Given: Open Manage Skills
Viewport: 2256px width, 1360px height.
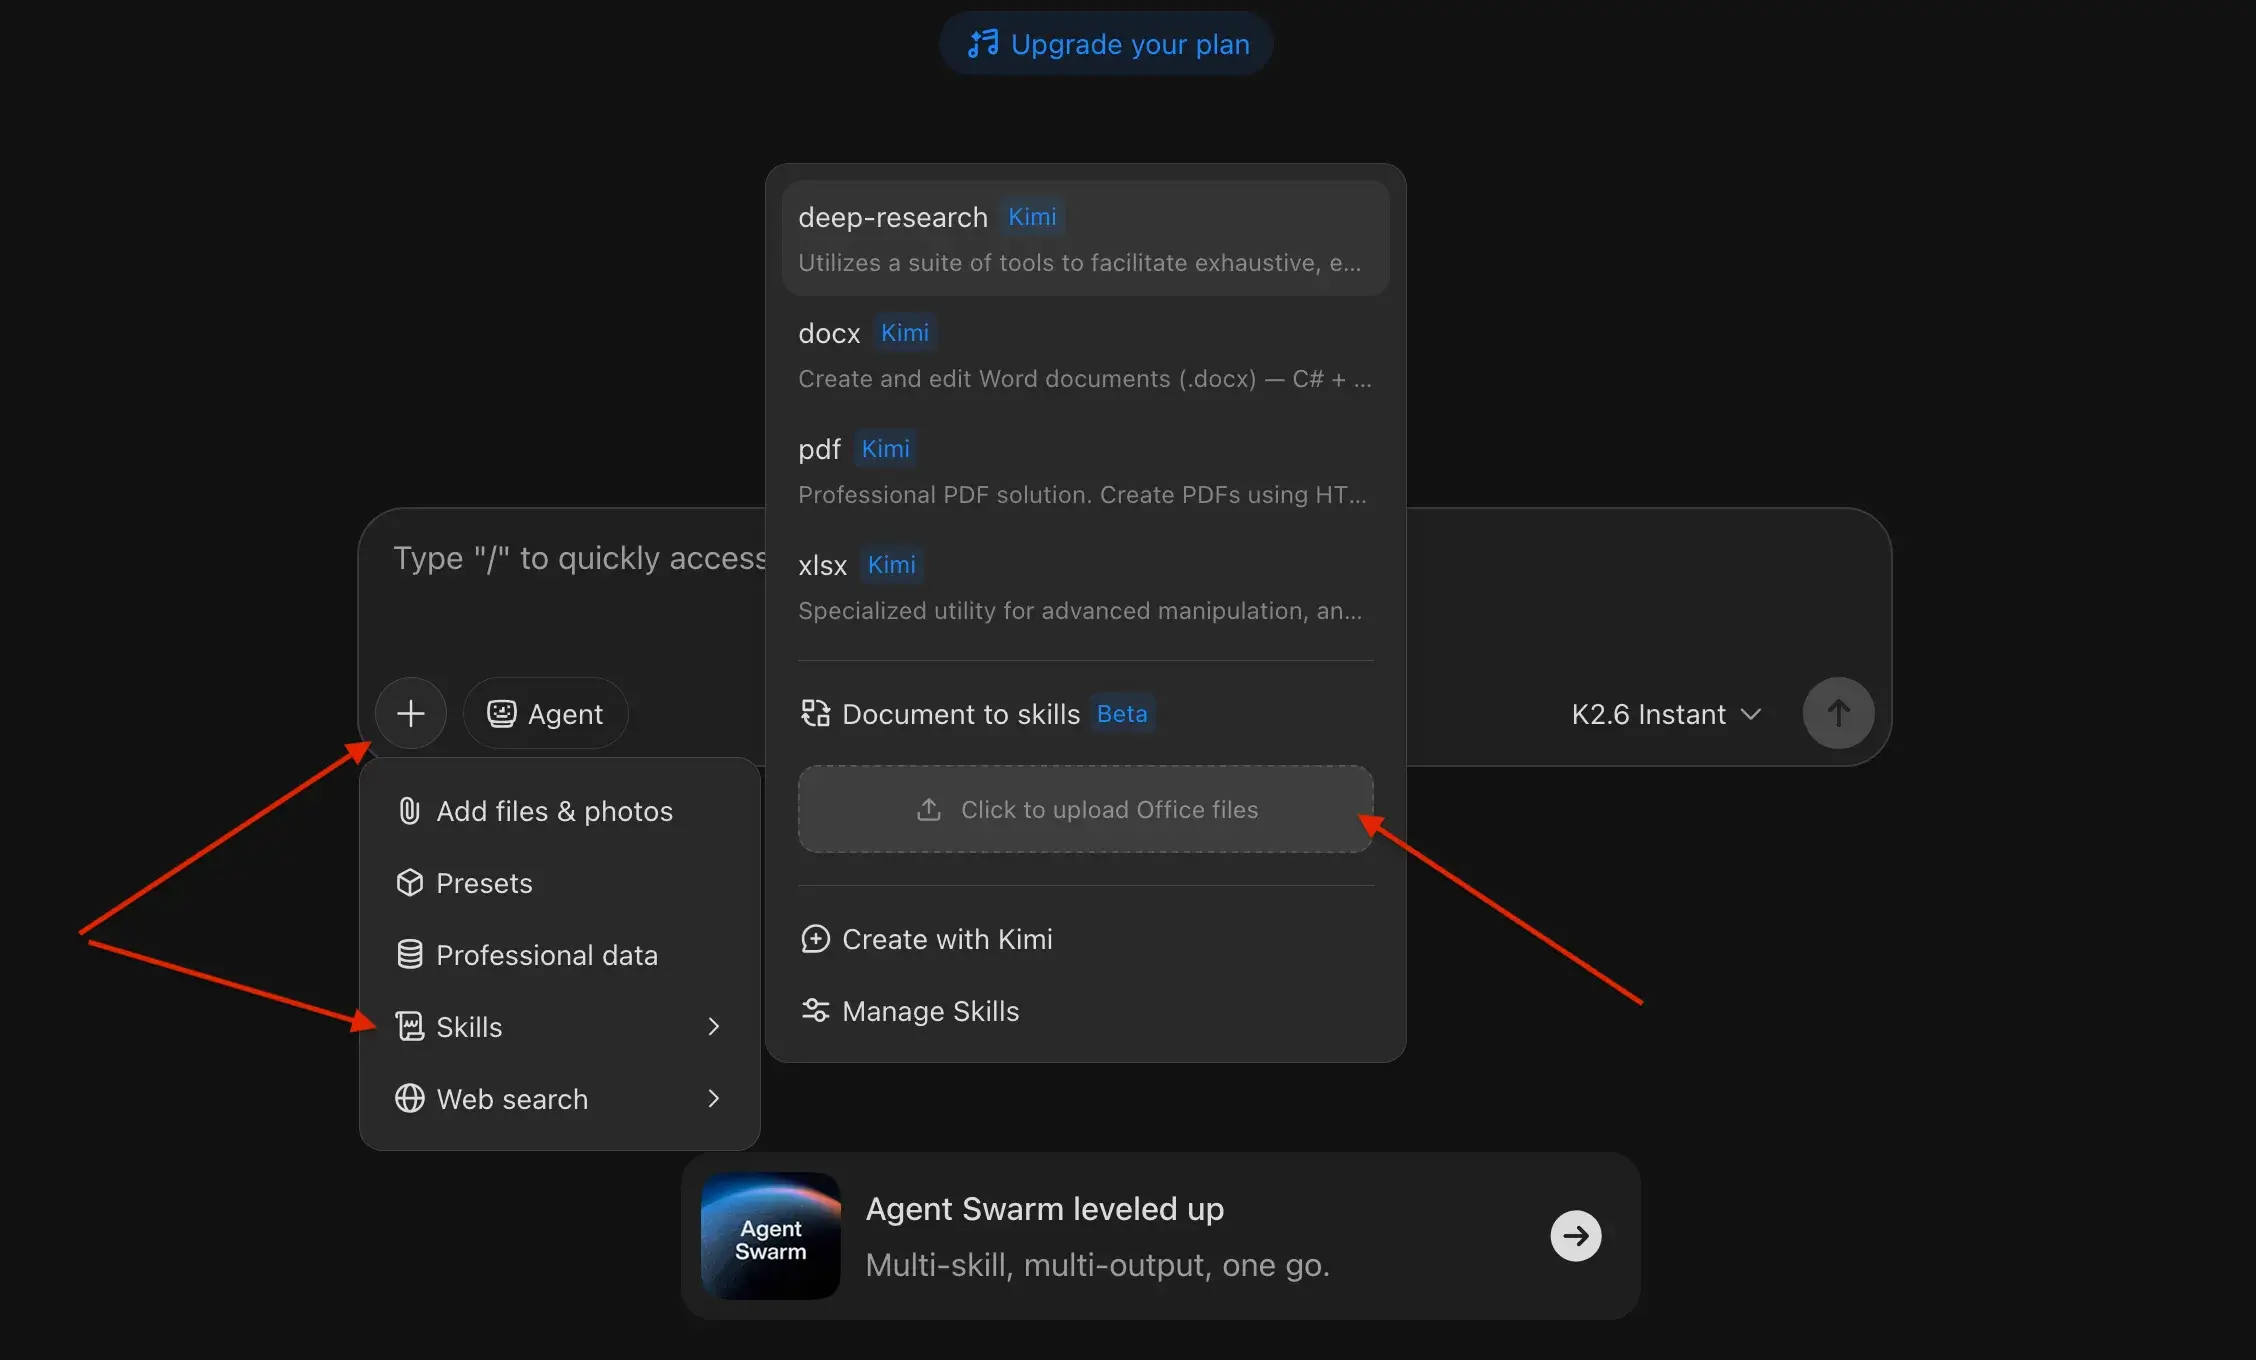Looking at the screenshot, I should pos(1085,1011).
